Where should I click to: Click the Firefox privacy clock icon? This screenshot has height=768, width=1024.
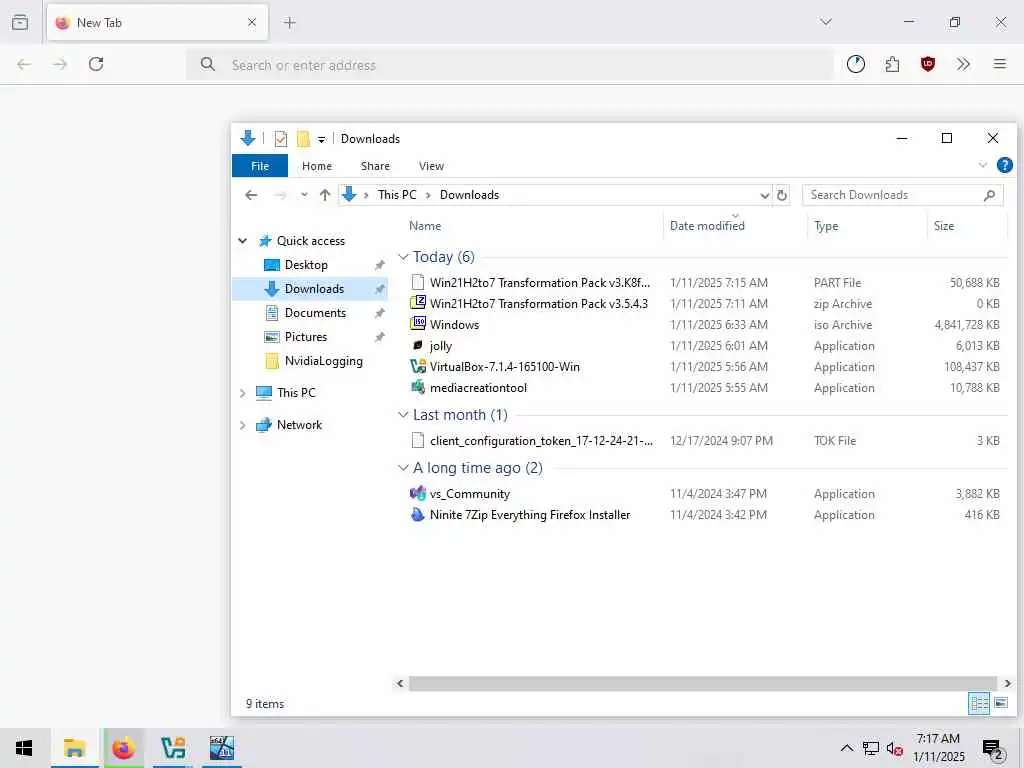[x=856, y=64]
